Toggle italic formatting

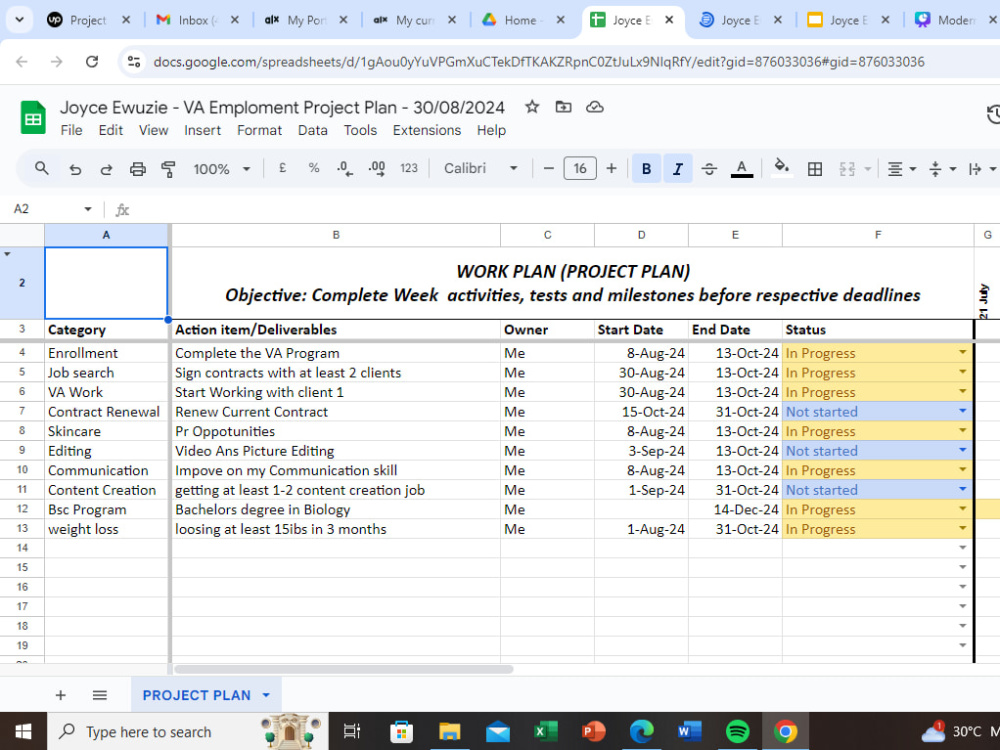point(677,169)
